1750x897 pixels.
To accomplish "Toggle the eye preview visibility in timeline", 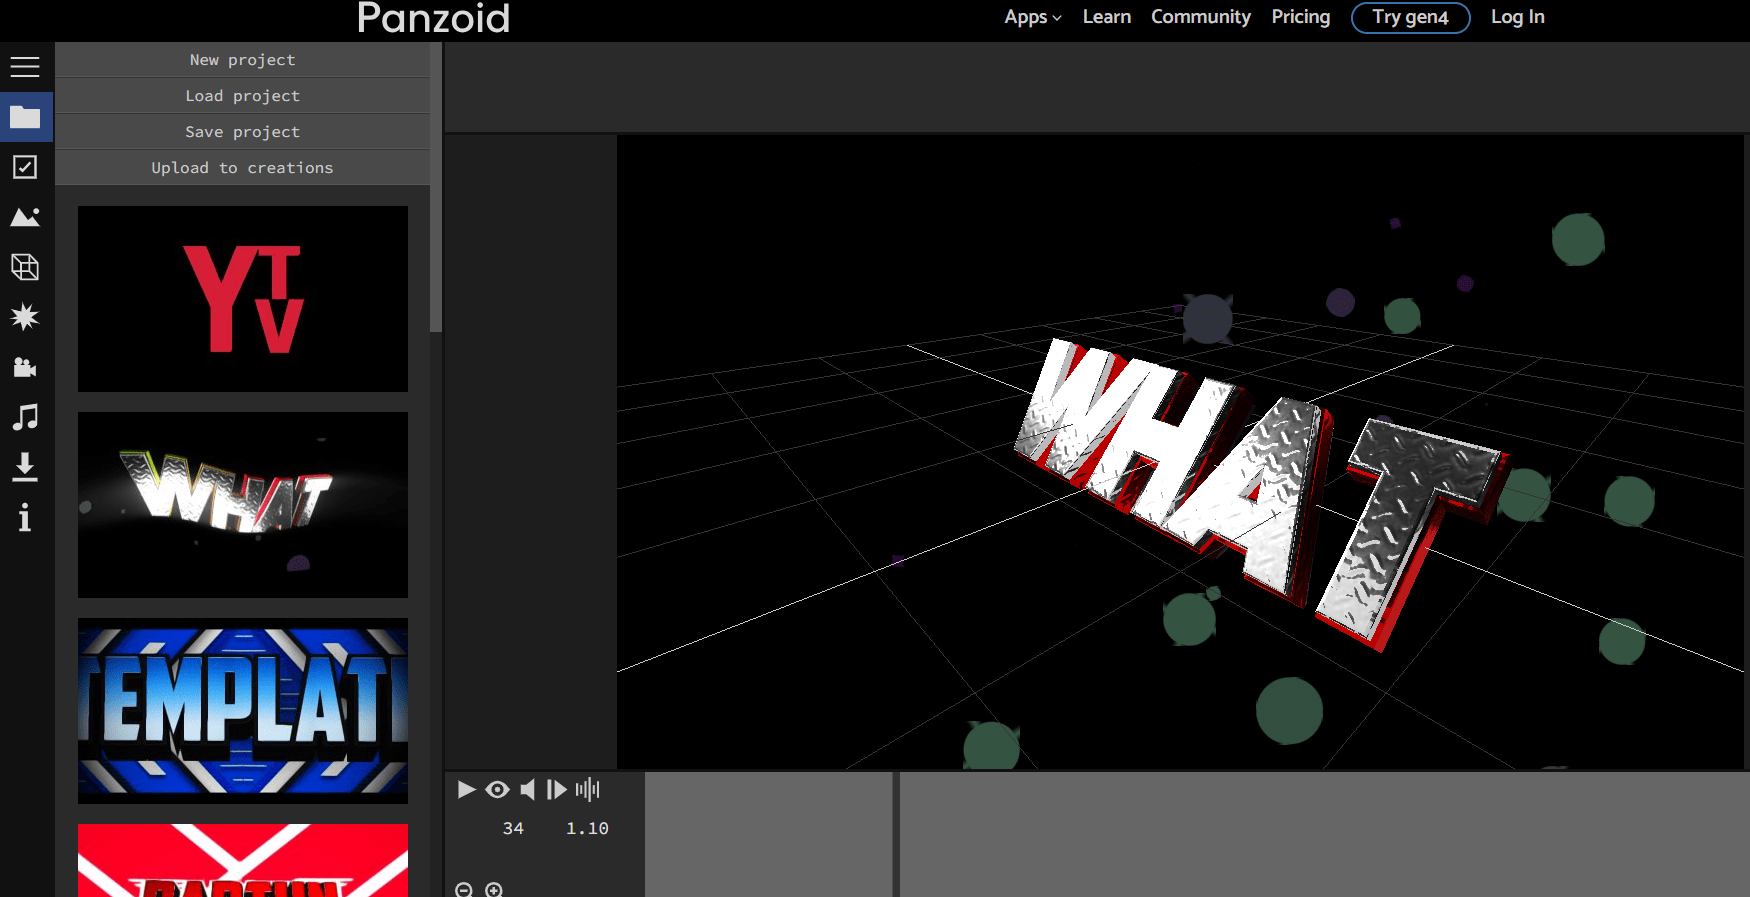I will (497, 790).
